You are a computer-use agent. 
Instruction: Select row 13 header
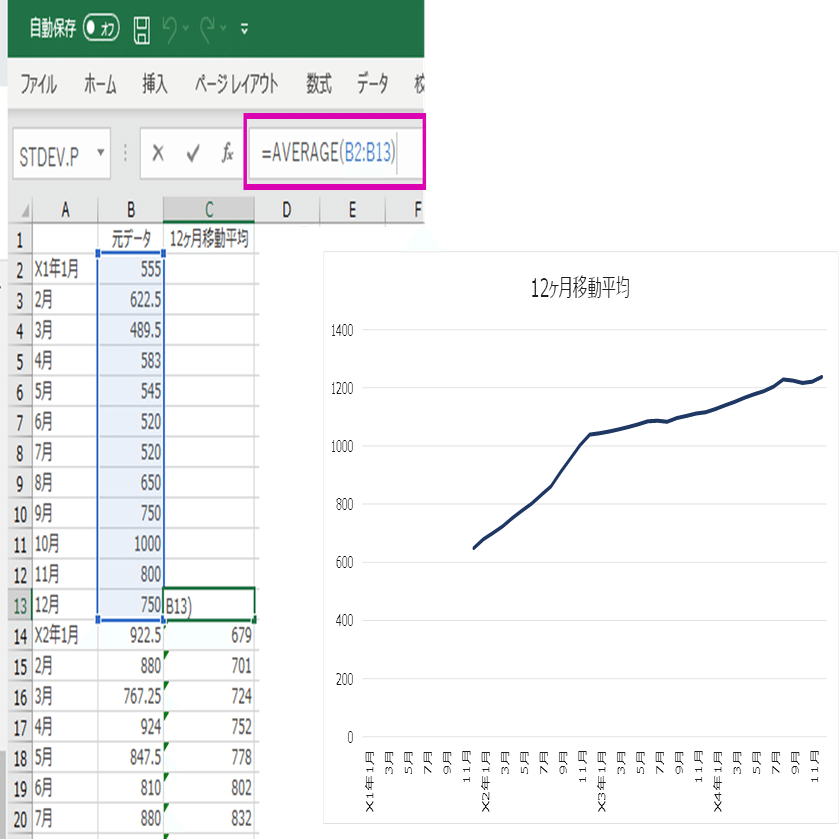(20, 605)
